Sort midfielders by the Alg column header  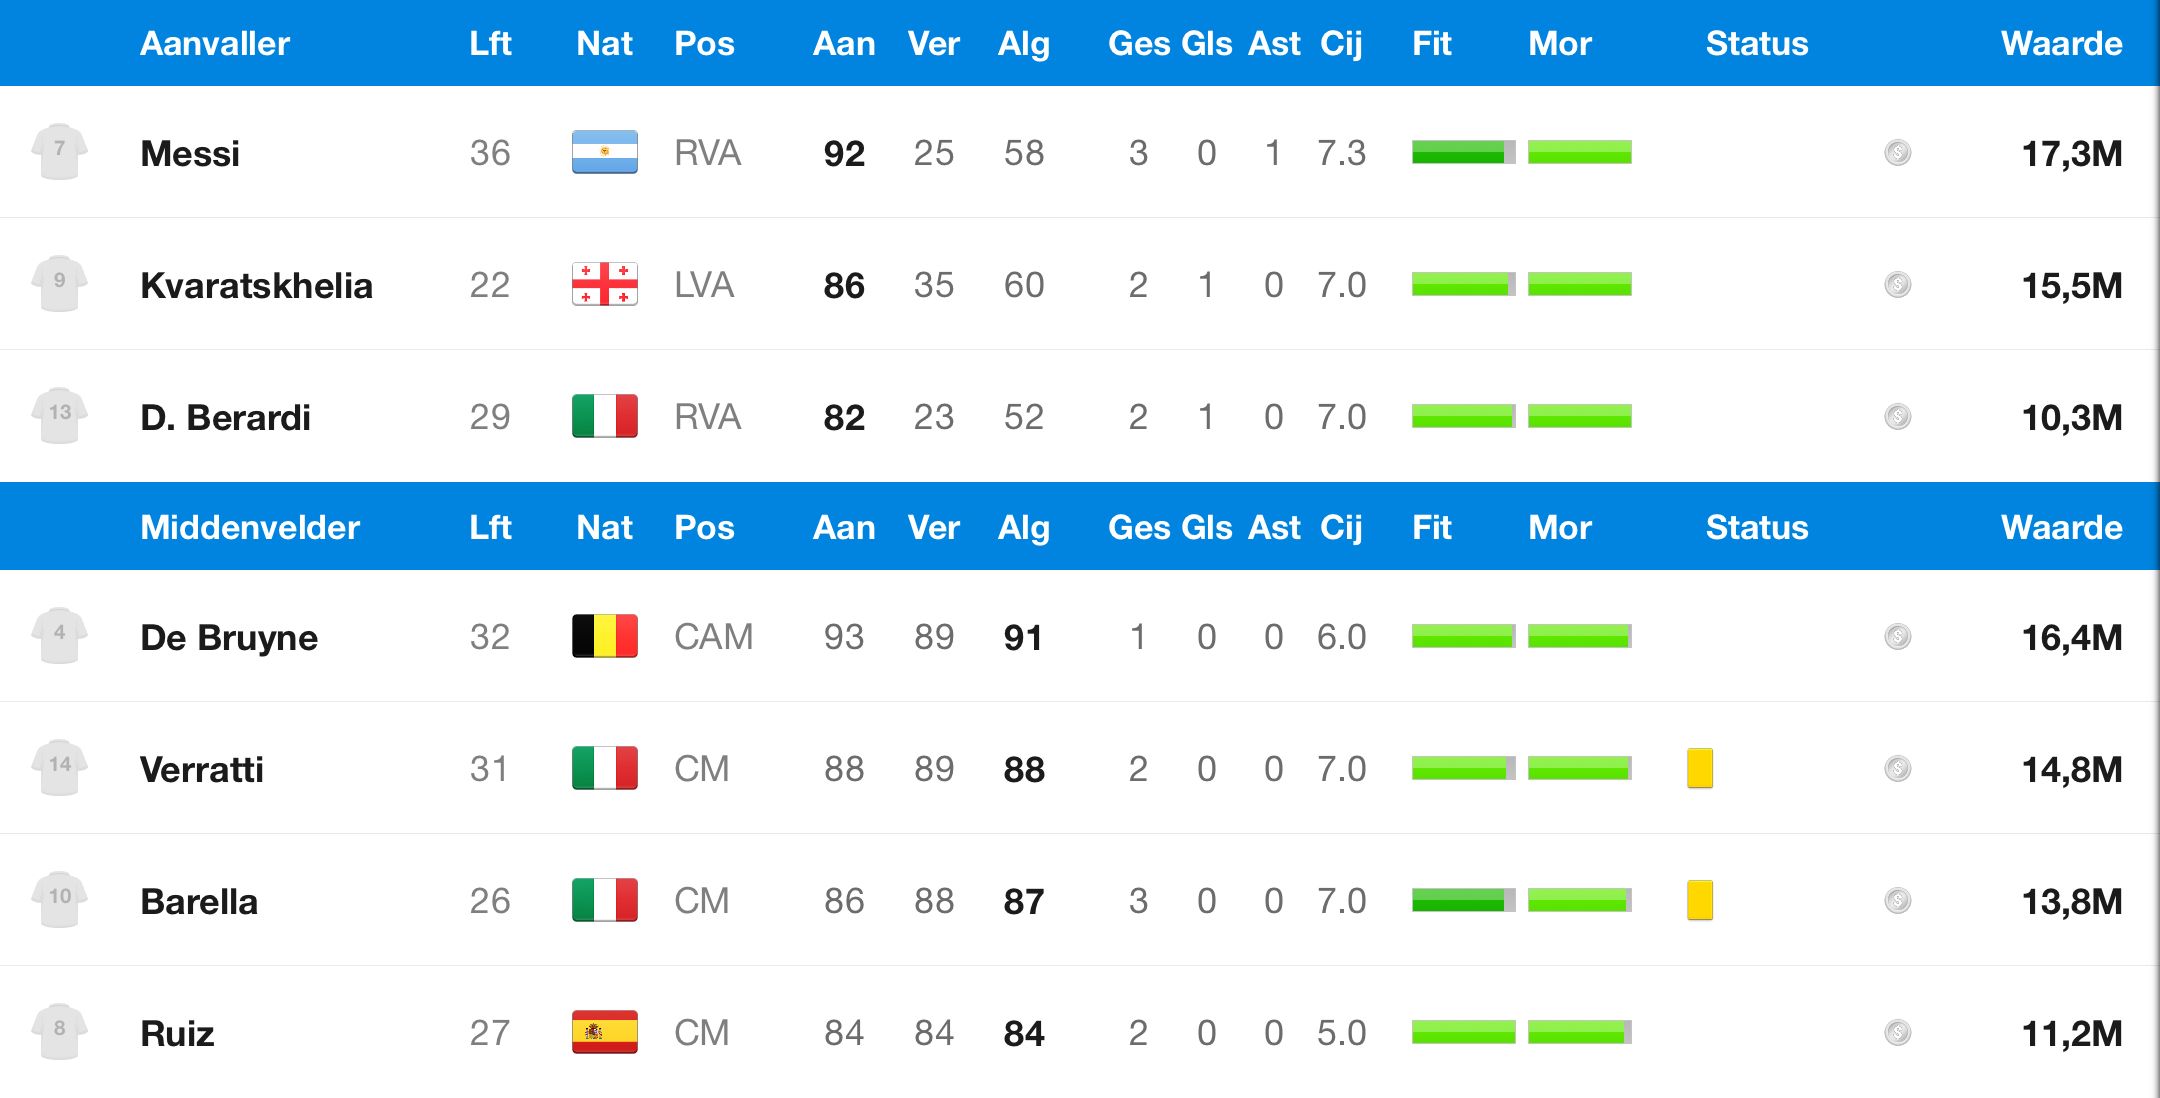coord(1023,528)
